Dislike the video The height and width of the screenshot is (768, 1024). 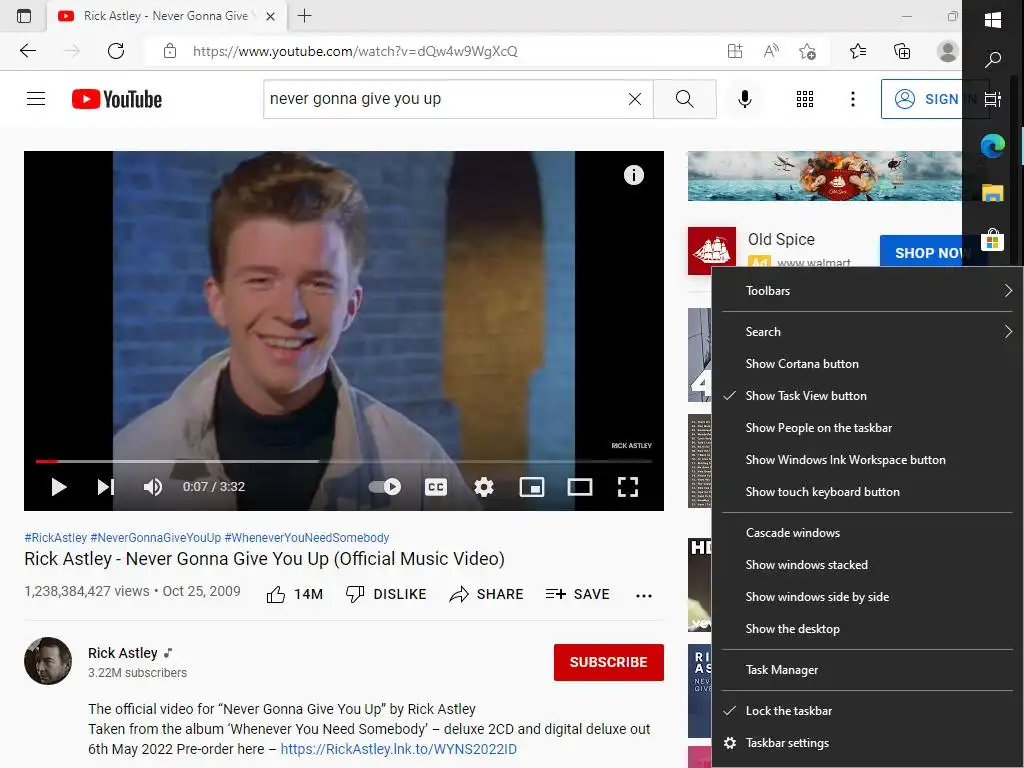point(385,594)
